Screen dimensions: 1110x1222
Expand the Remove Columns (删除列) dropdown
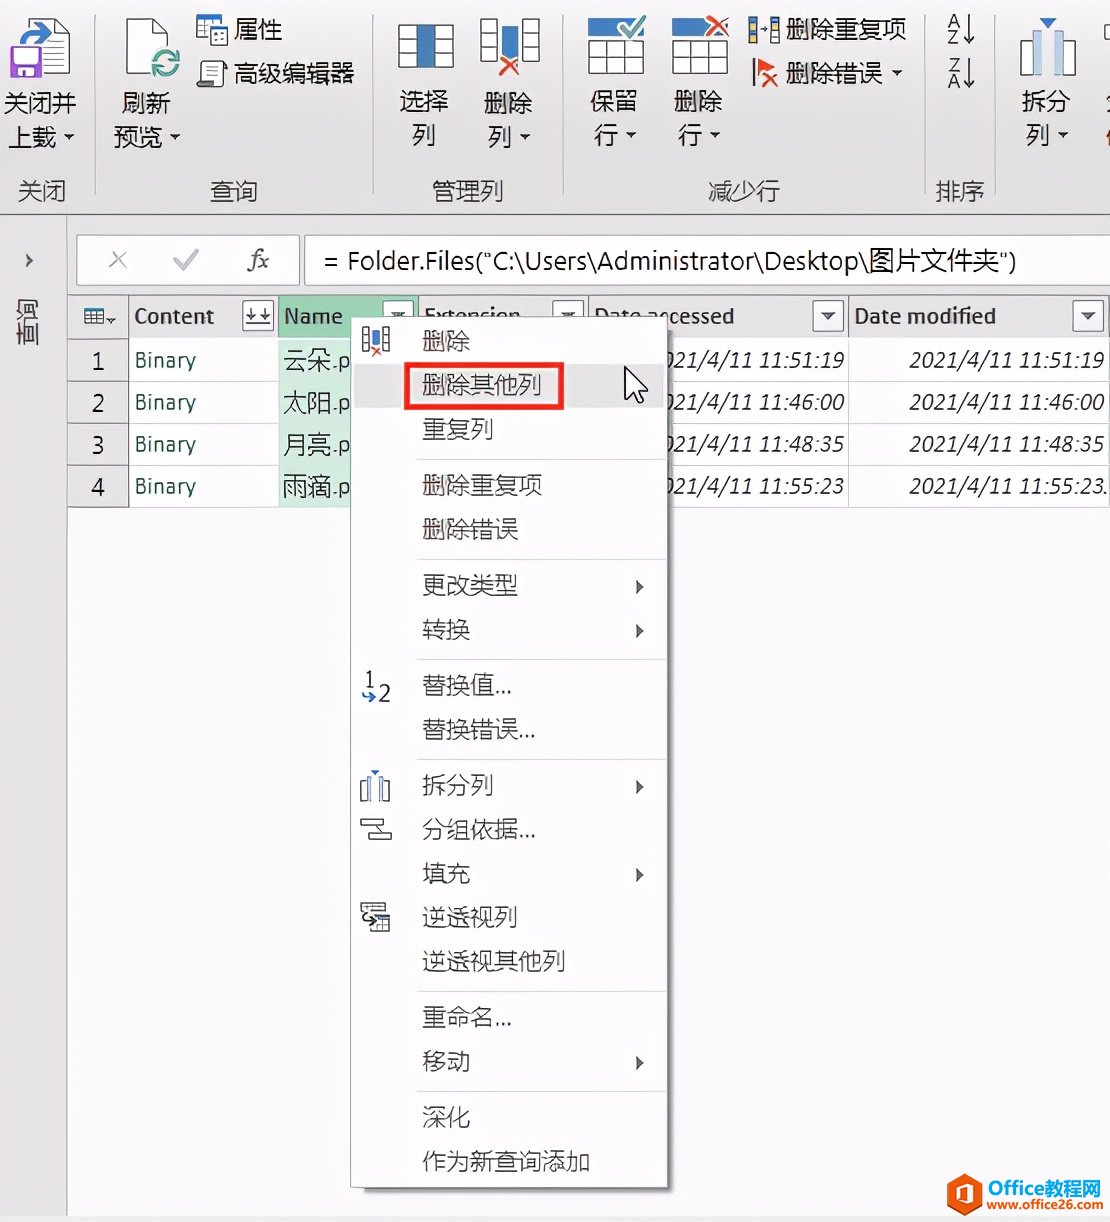[525, 137]
